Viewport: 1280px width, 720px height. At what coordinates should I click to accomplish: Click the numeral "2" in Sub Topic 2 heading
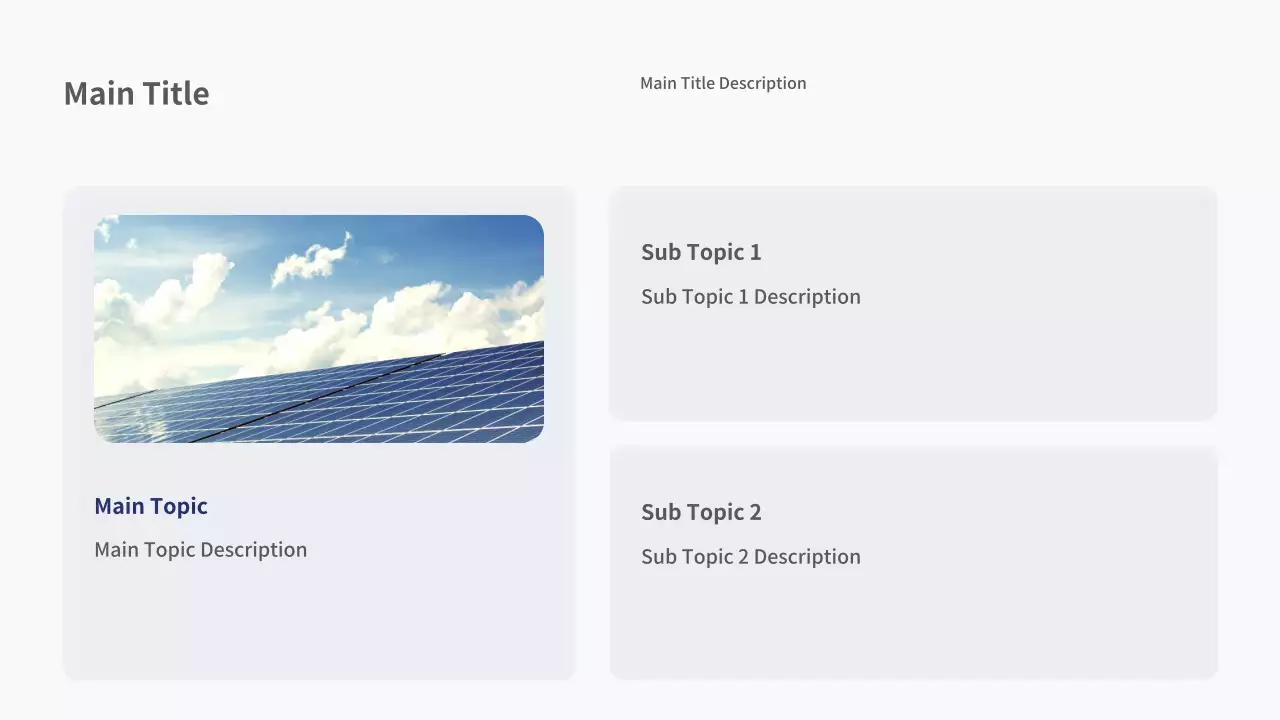(755, 512)
